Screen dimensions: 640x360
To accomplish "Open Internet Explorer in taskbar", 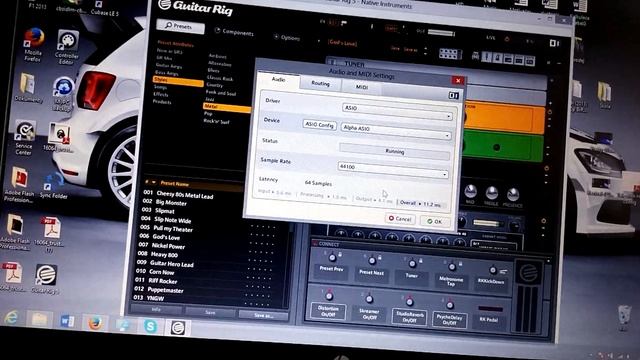I will point(11,317).
